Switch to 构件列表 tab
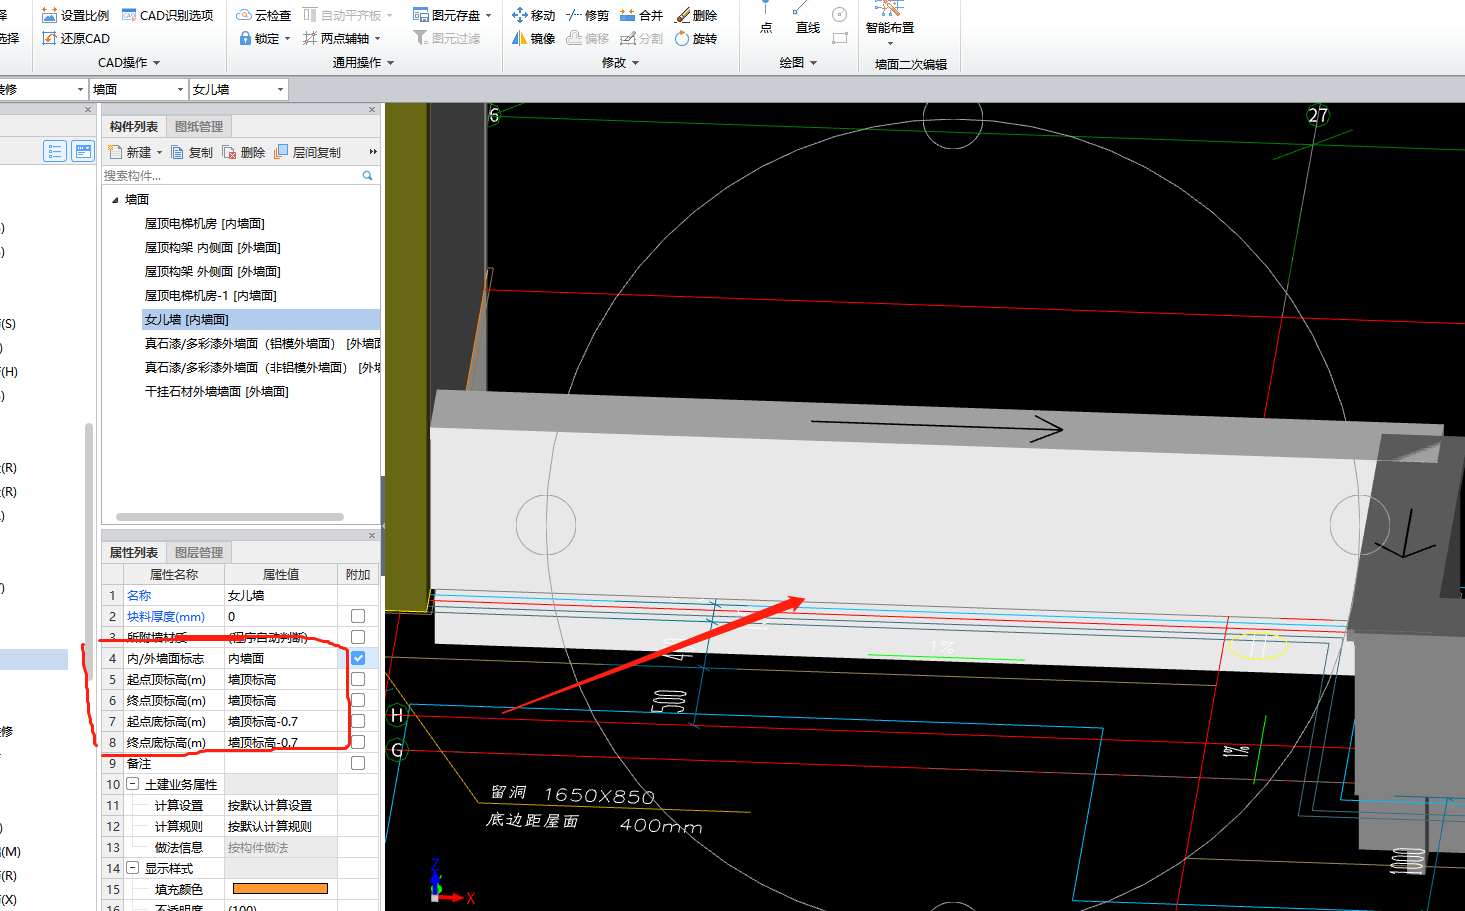The width and height of the screenshot is (1465, 911). point(134,126)
